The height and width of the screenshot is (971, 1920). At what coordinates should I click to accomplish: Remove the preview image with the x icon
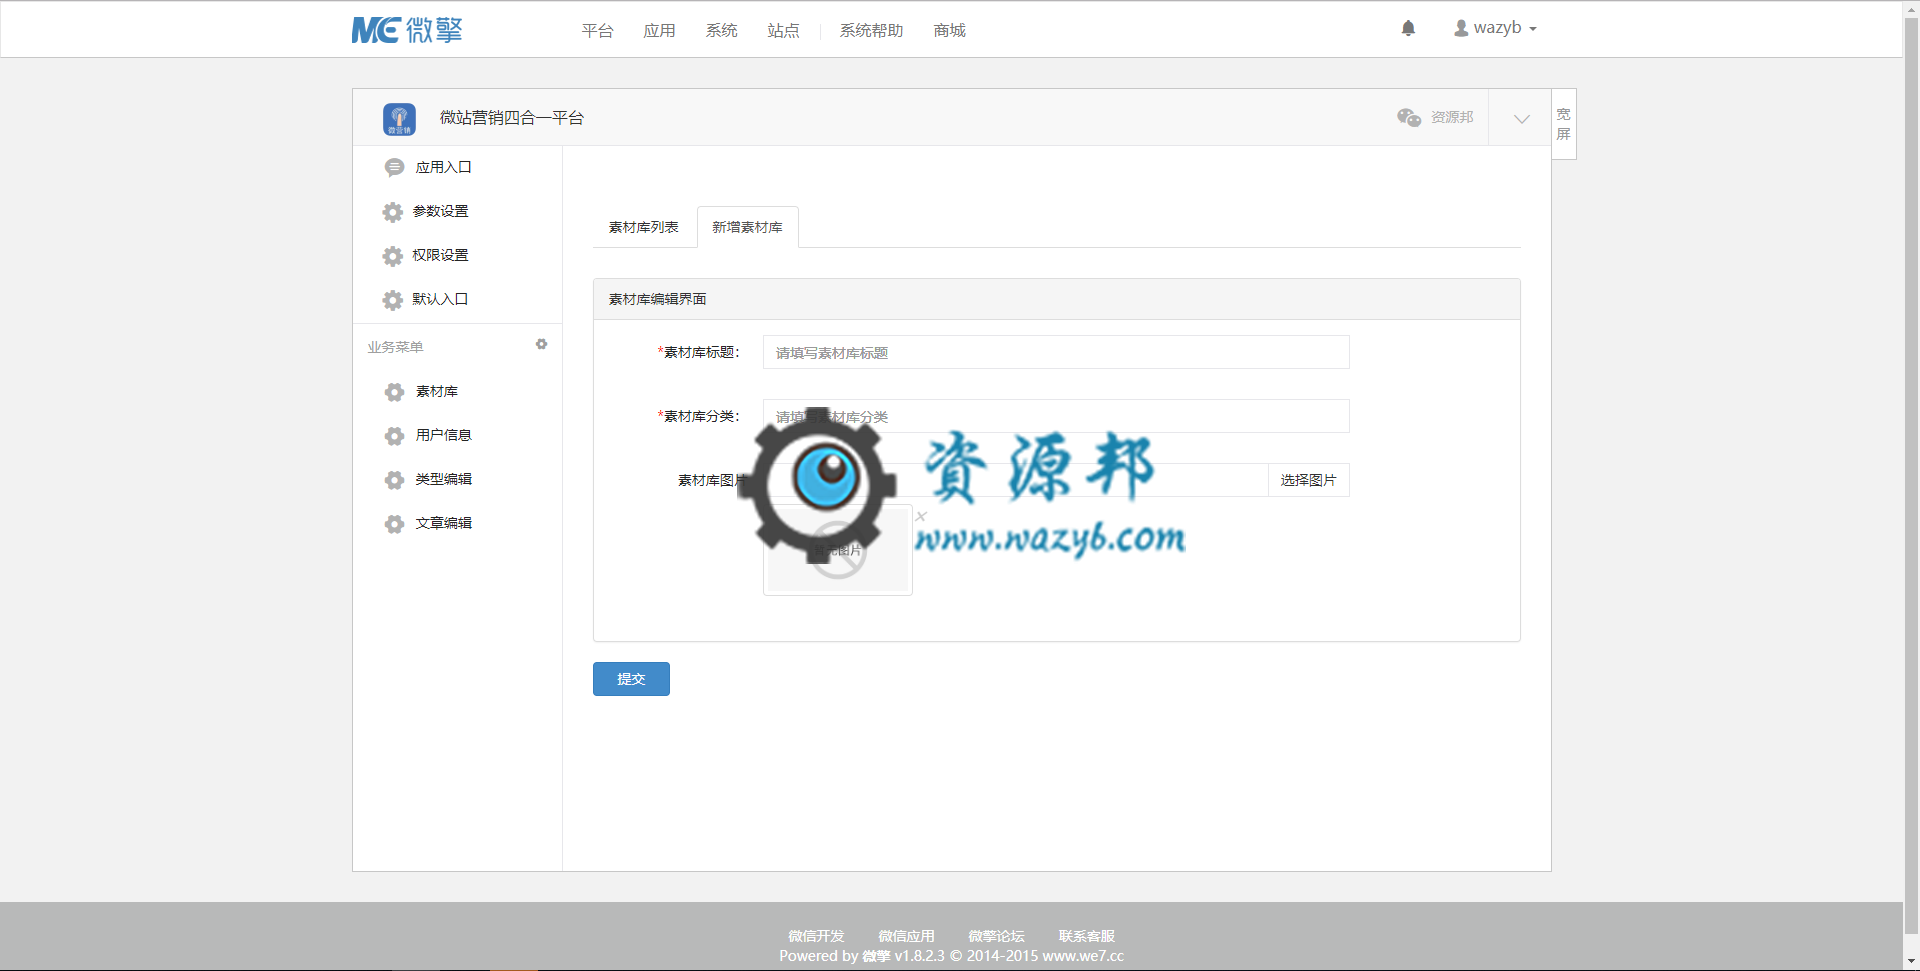[921, 516]
